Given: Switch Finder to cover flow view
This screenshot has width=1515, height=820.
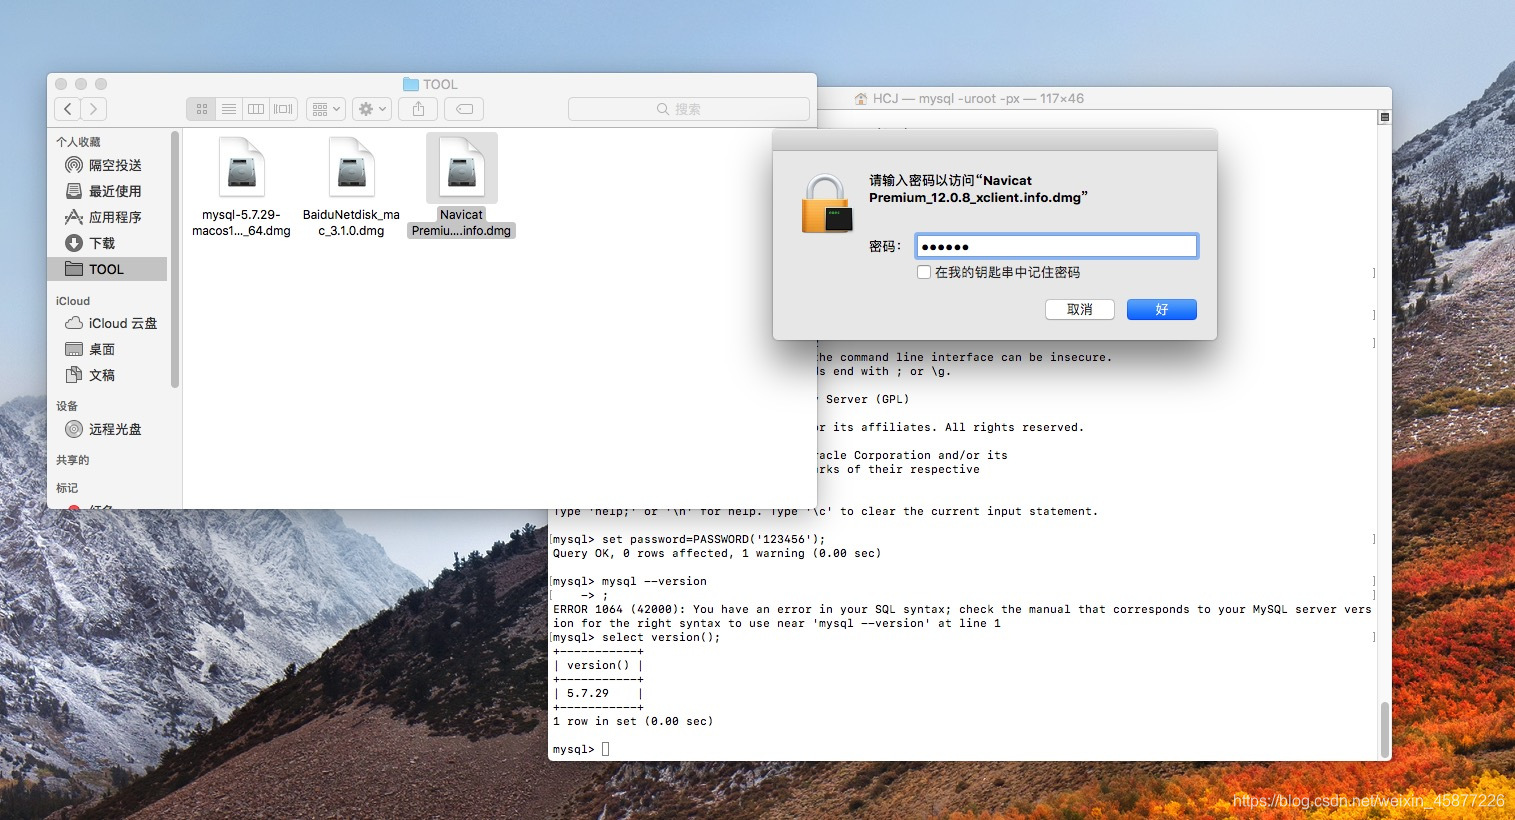Looking at the screenshot, I should (x=284, y=109).
